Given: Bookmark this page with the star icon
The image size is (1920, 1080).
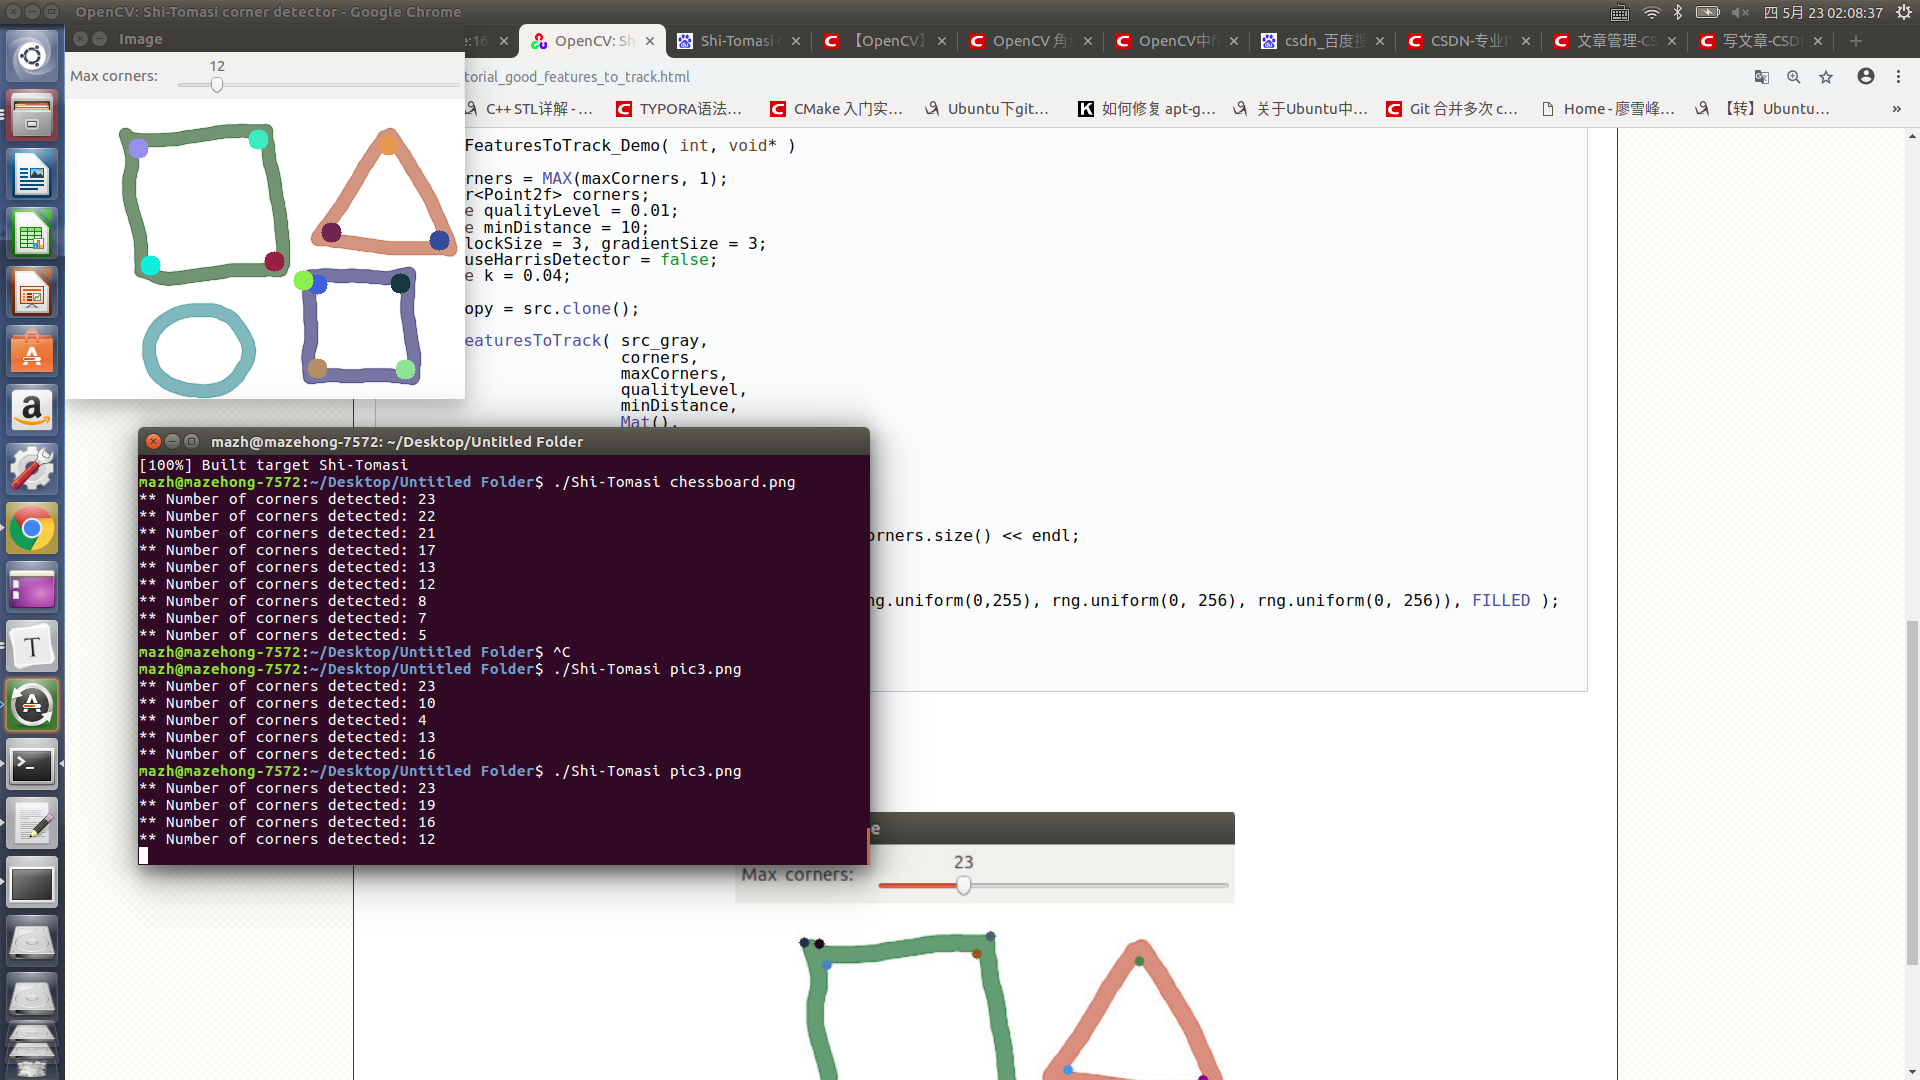Looking at the screenshot, I should coord(1826,77).
